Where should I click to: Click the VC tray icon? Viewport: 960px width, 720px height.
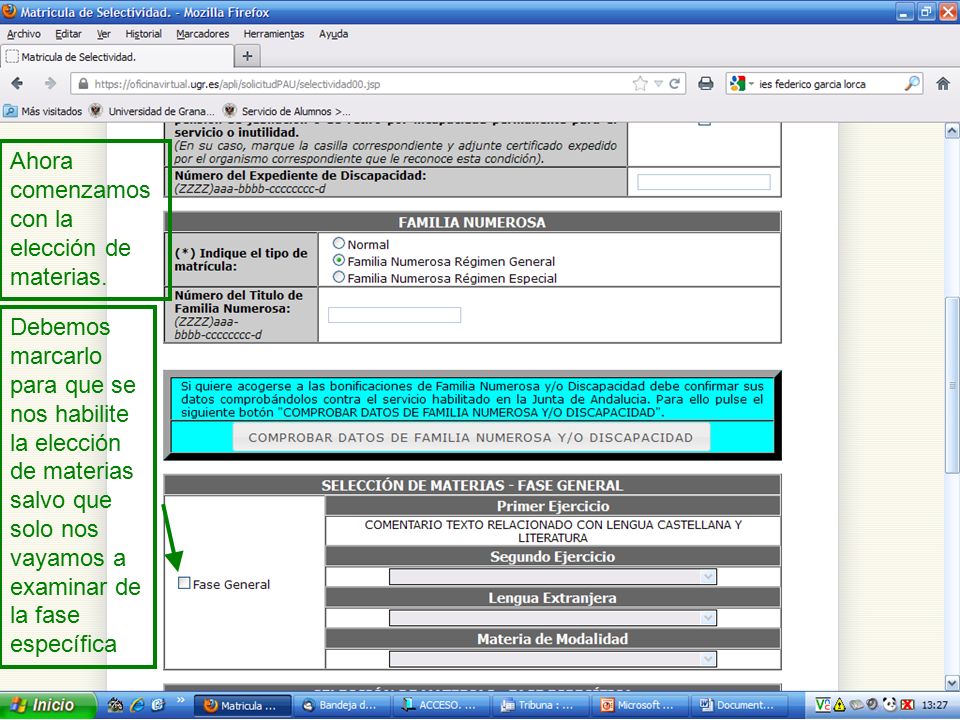[x=822, y=705]
